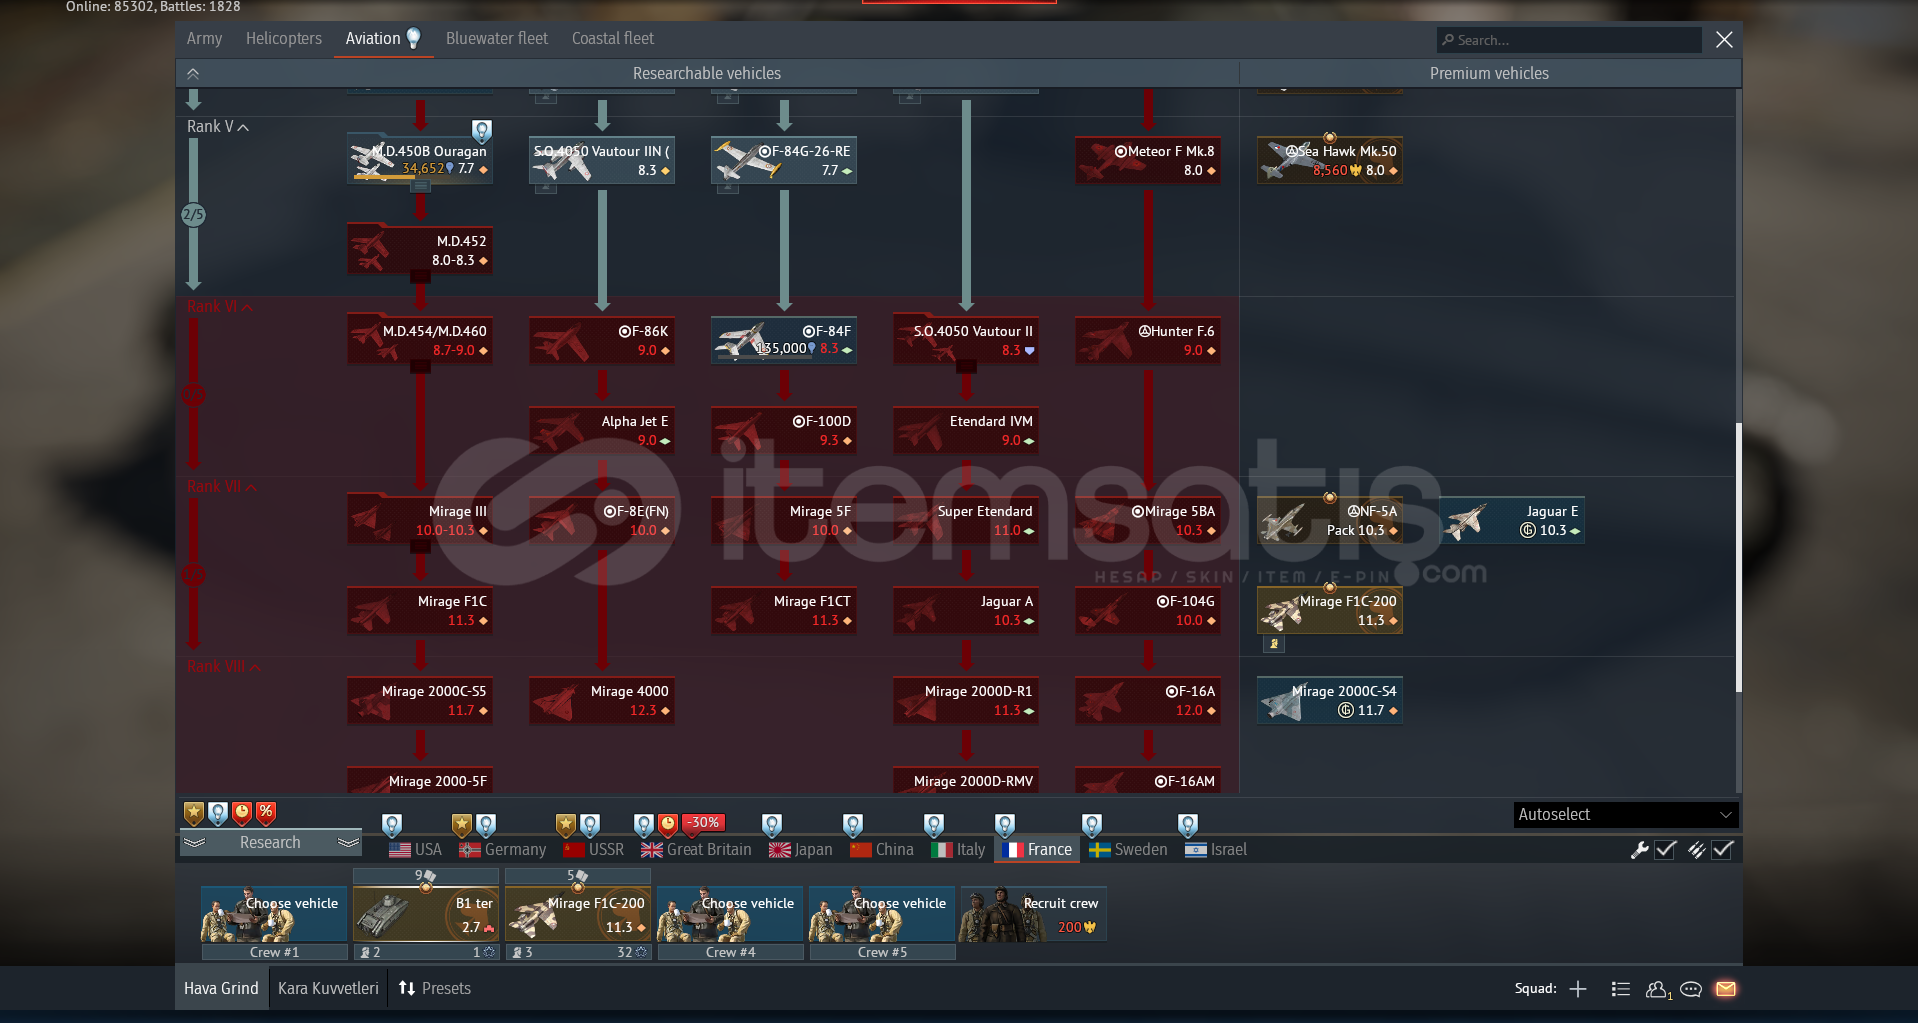Click the small badge icon under Mirage F1C-200 premium card
Screen dimensions: 1918x1023
[1273, 644]
